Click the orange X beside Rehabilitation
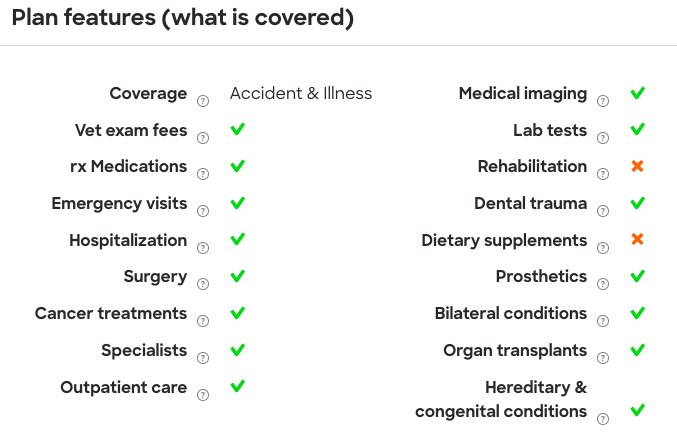Image resolution: width=677 pixels, height=443 pixels. pos(637,166)
